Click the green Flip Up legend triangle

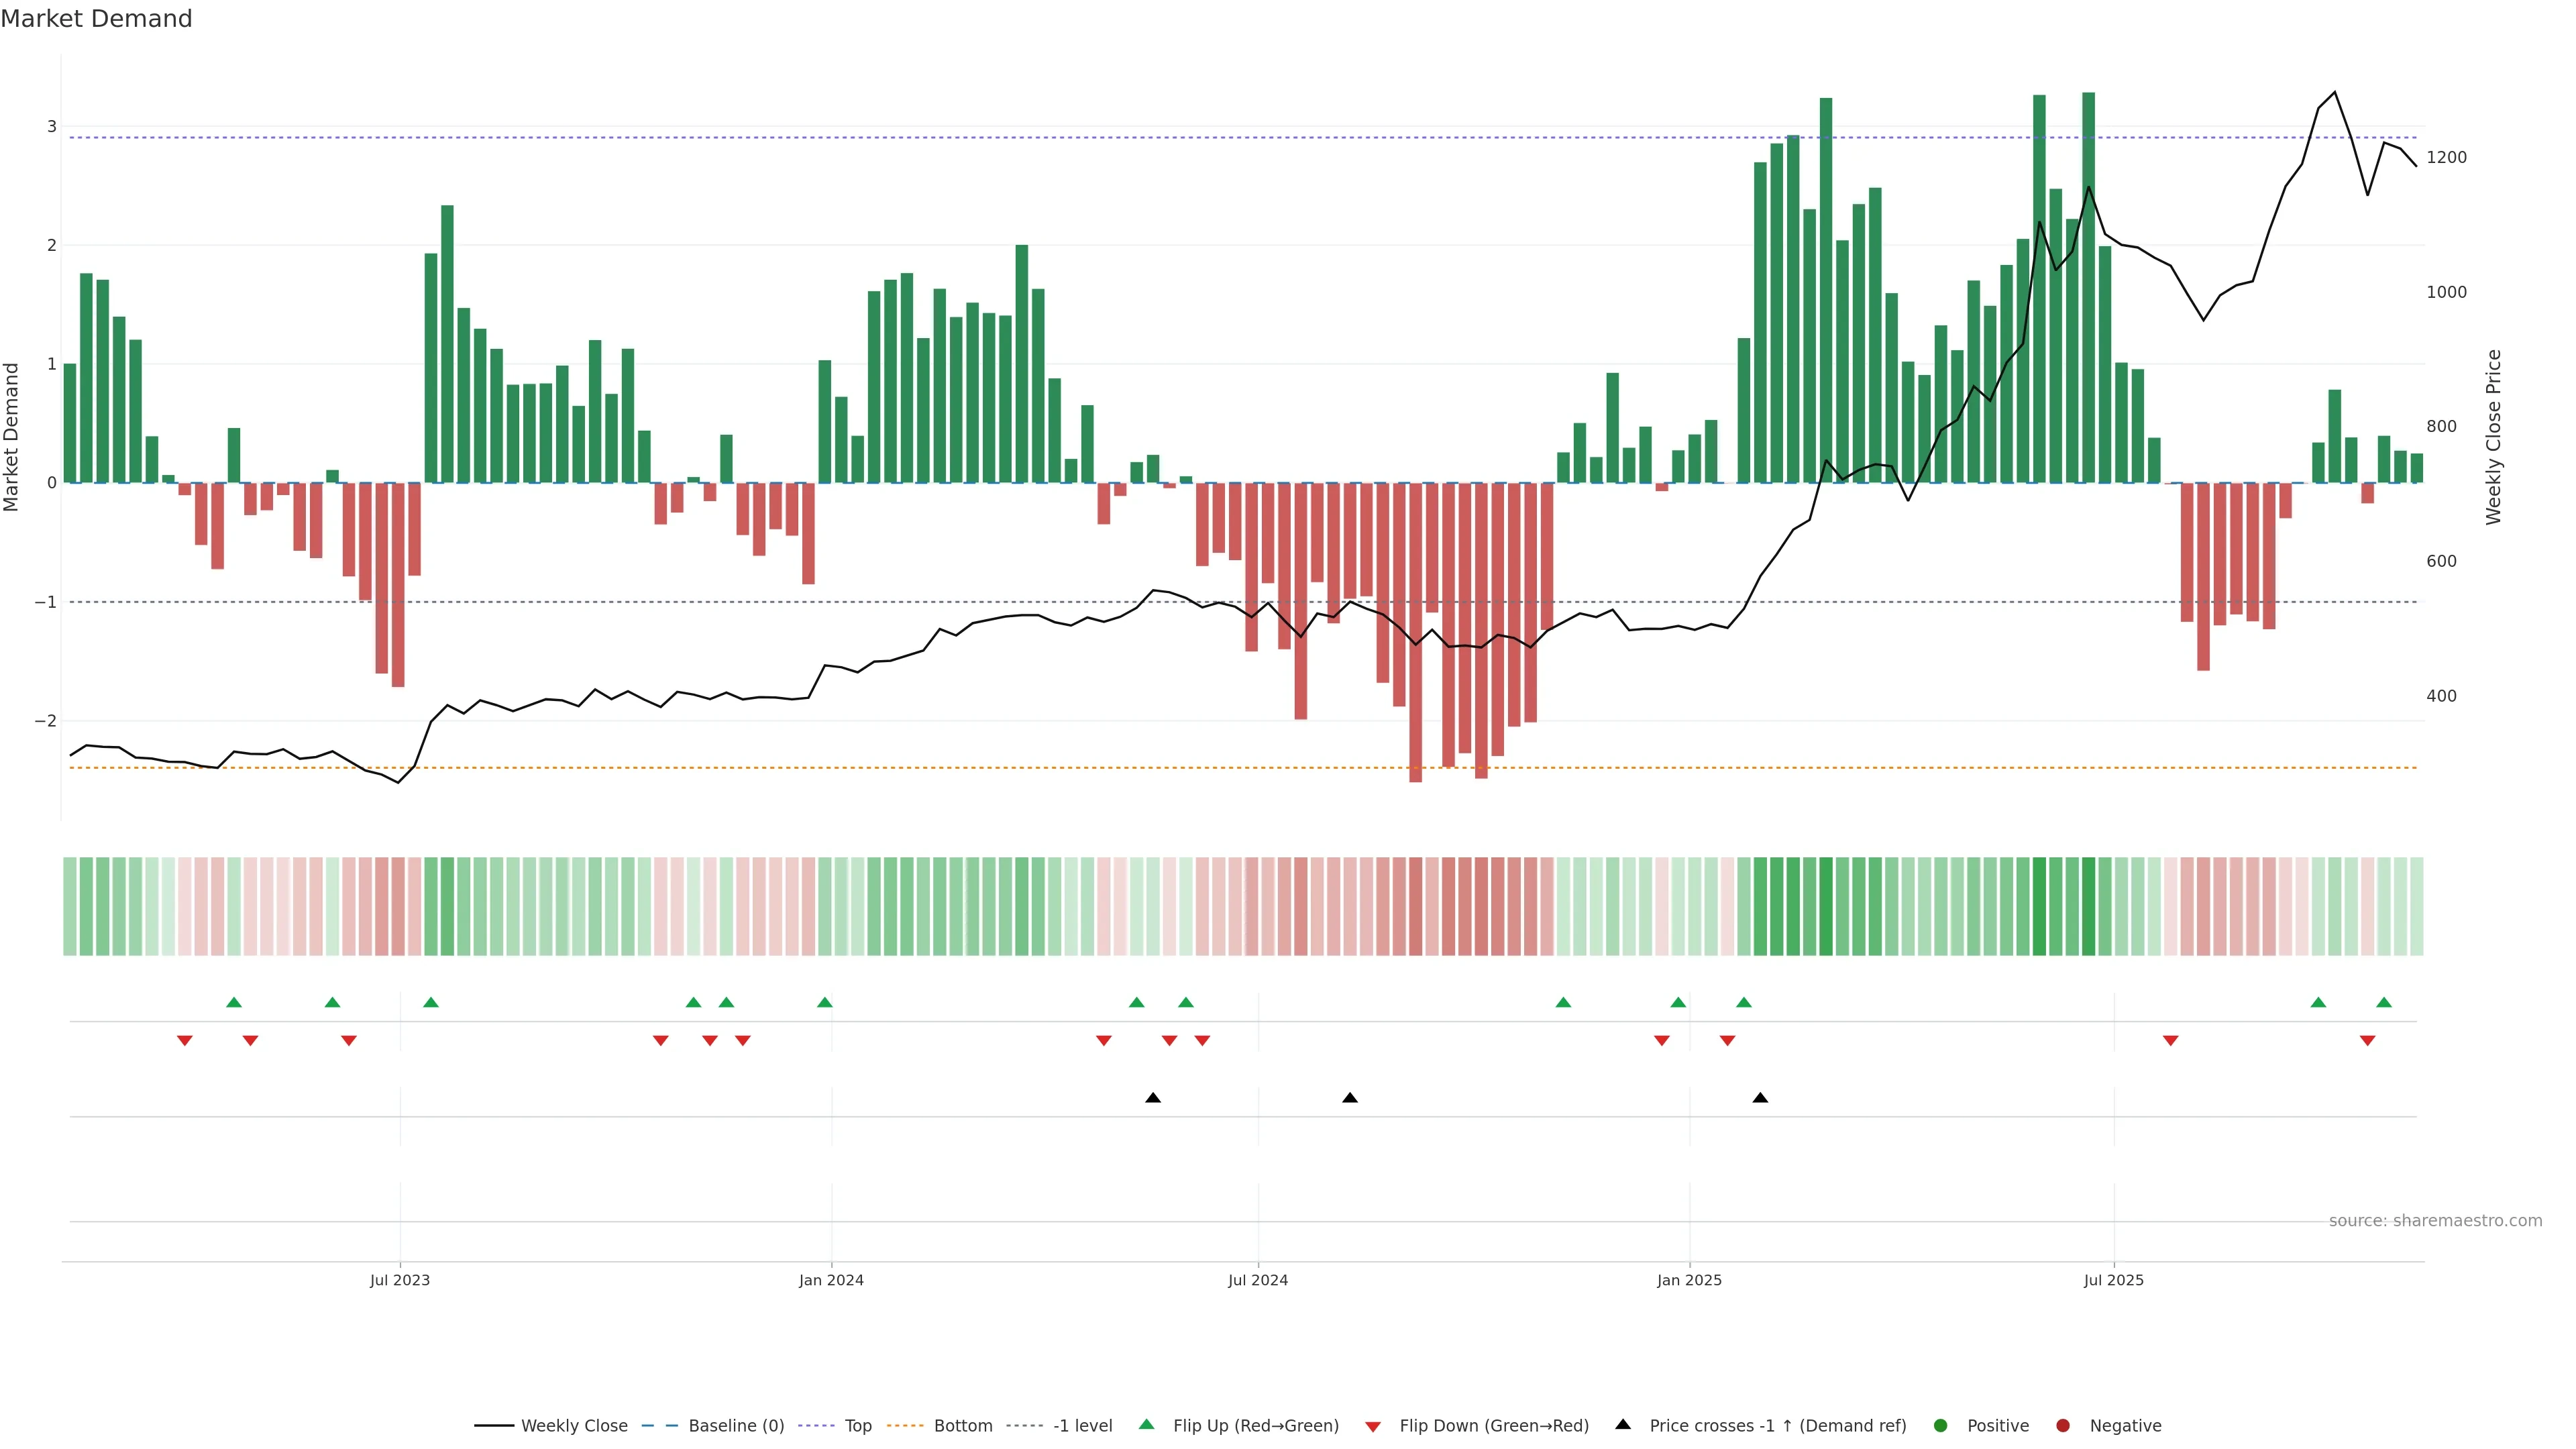pyautogui.click(x=1146, y=1424)
